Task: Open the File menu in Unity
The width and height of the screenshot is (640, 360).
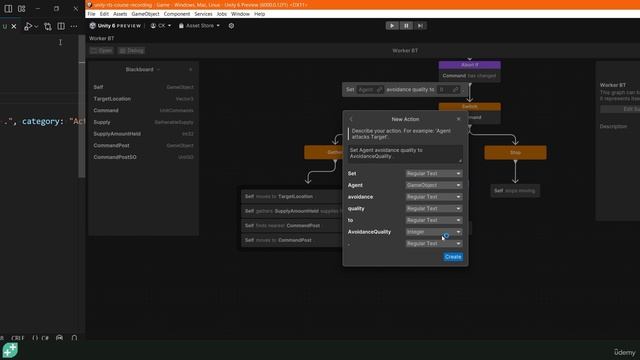Action: pos(91,14)
